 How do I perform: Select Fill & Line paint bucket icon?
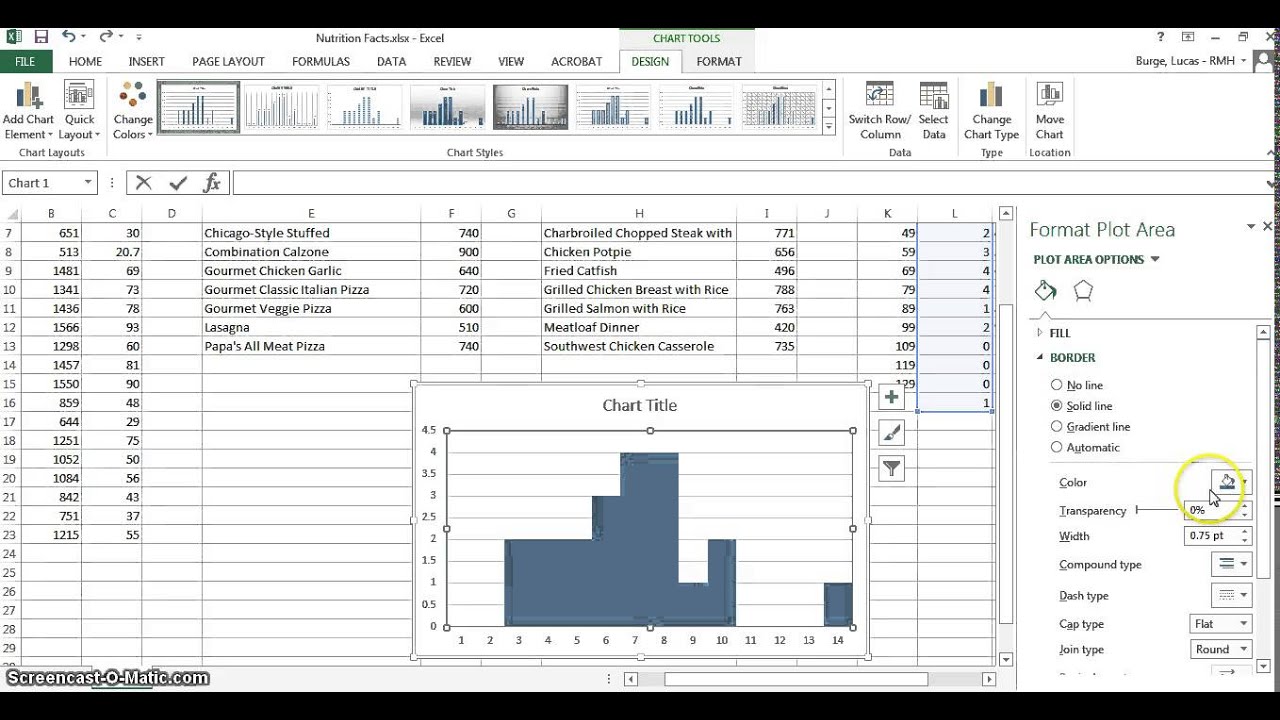[1046, 291]
